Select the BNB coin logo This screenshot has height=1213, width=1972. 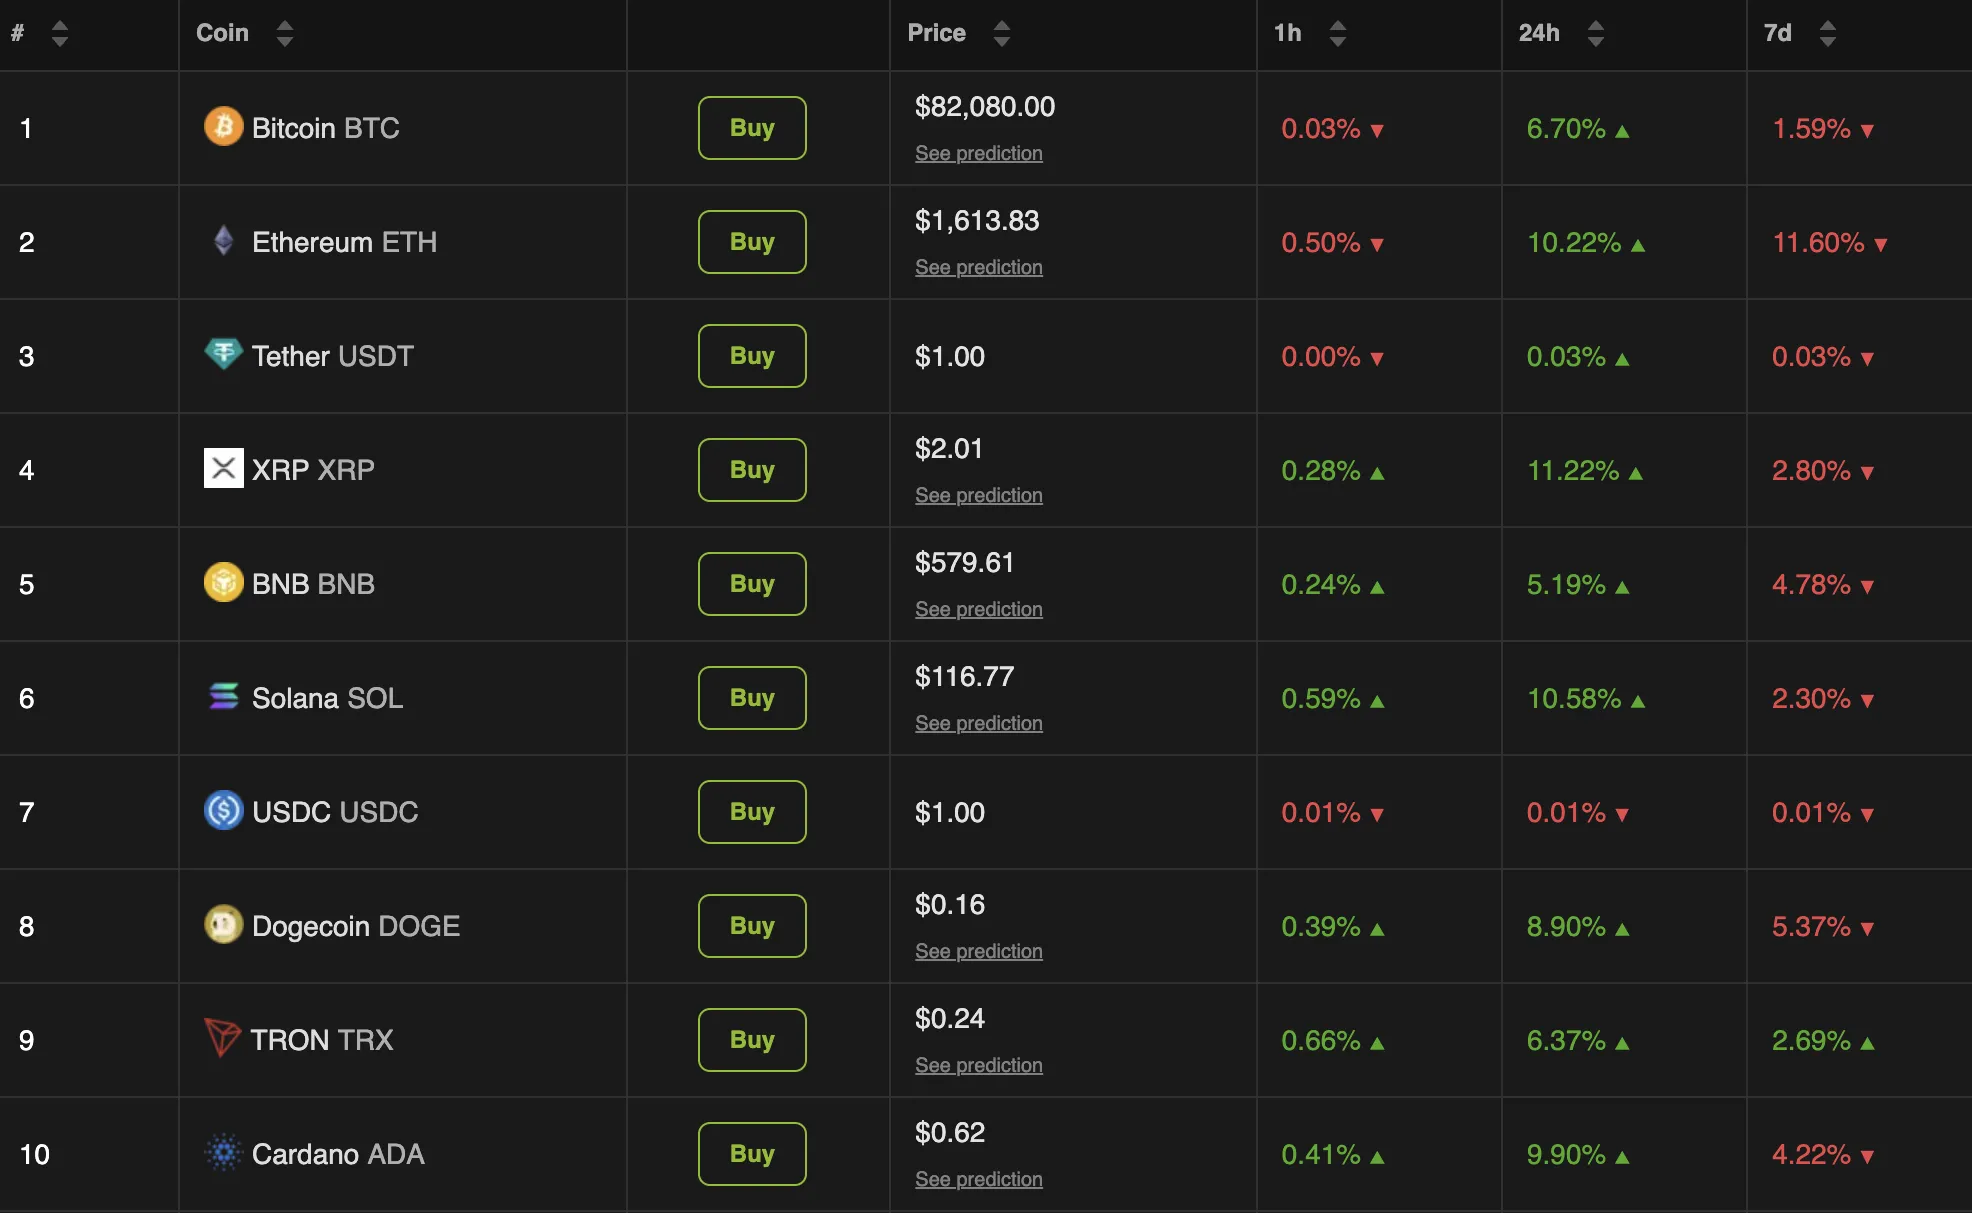224,583
